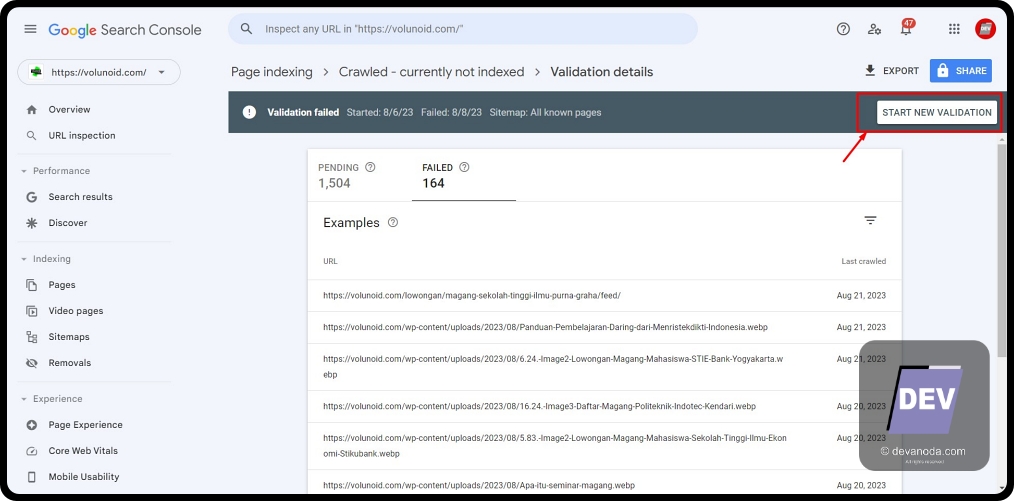Viewport: 1014px width, 501px height.
Task: Click the Validation failed alert icon
Action: point(249,112)
